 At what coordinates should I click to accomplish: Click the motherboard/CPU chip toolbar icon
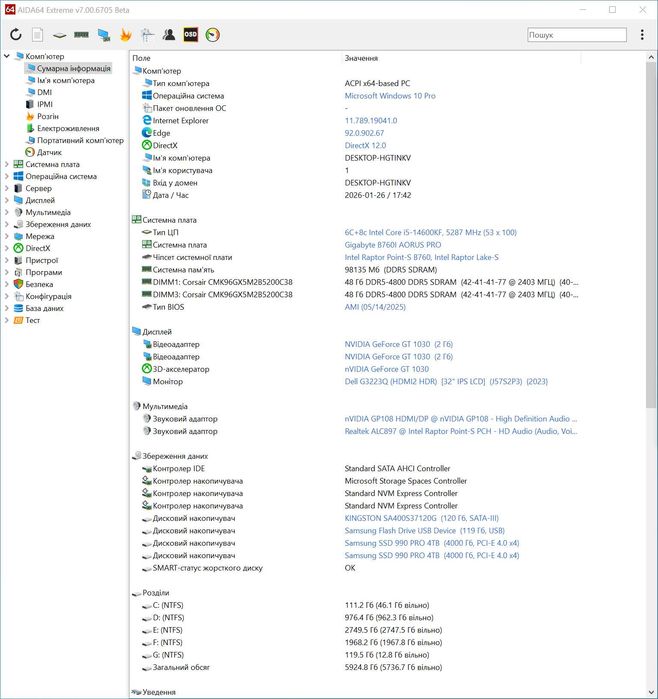pos(59,35)
